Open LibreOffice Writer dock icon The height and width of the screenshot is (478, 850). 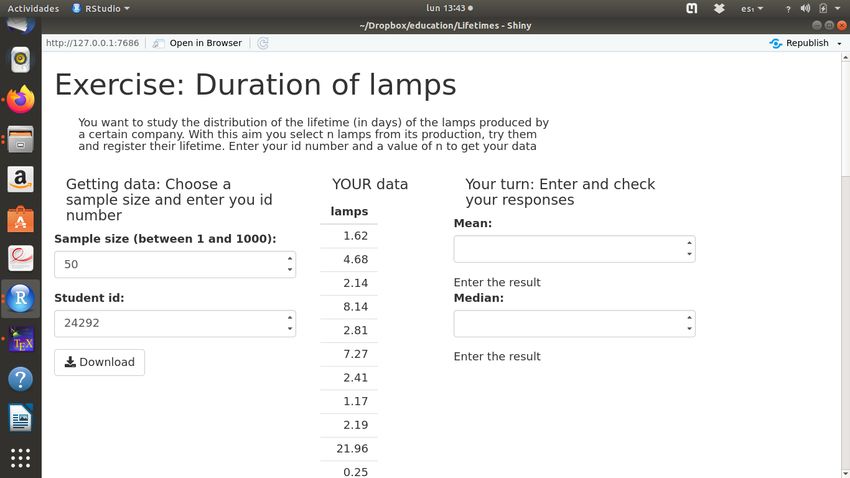point(21,418)
